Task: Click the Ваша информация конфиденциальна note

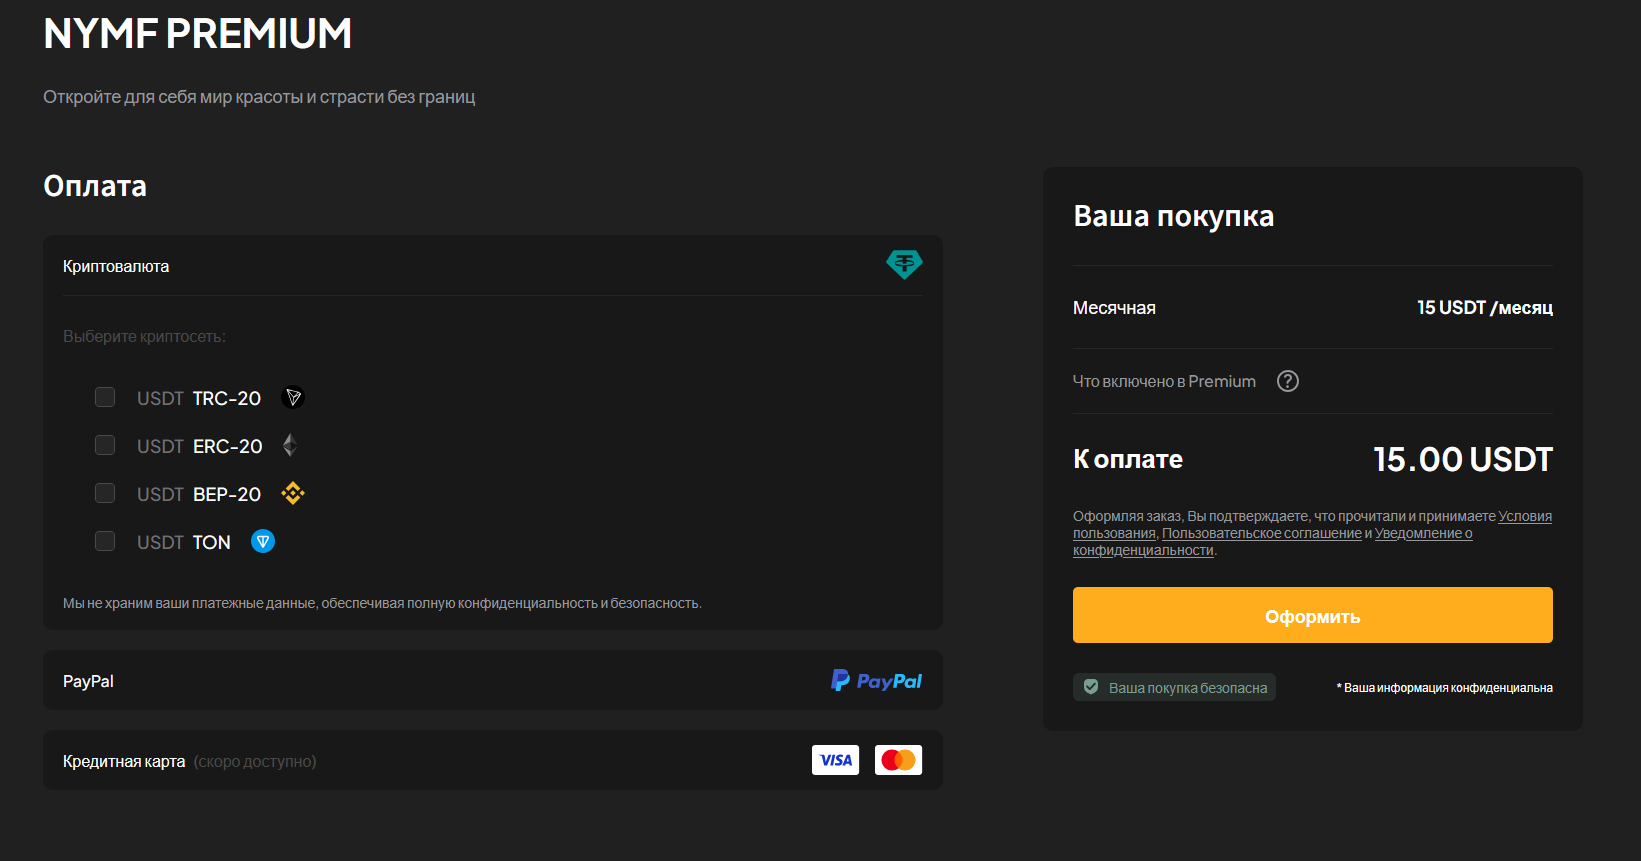Action: click(x=1445, y=688)
